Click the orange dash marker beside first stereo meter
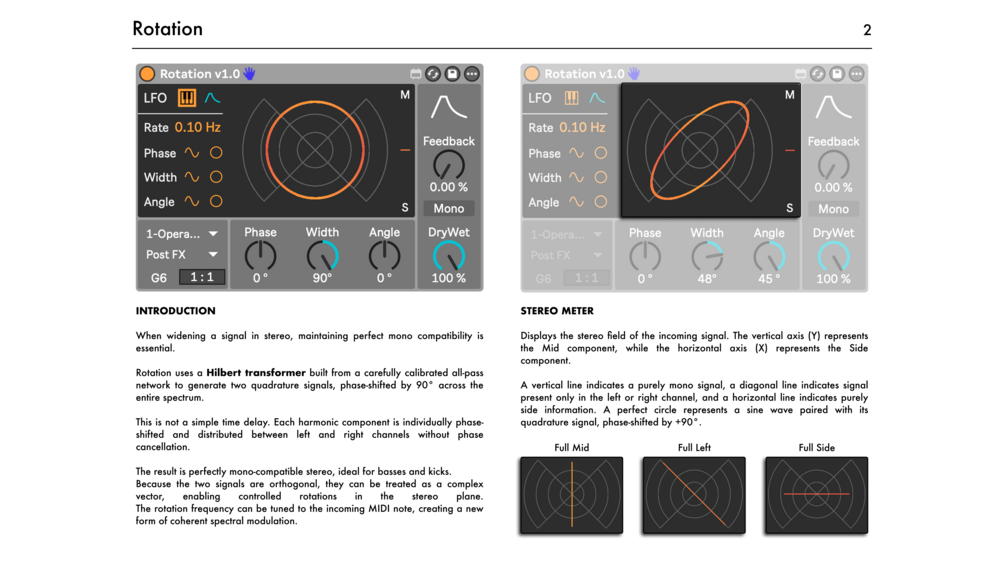This screenshot has width=1005, height=565. pyautogui.click(x=405, y=150)
